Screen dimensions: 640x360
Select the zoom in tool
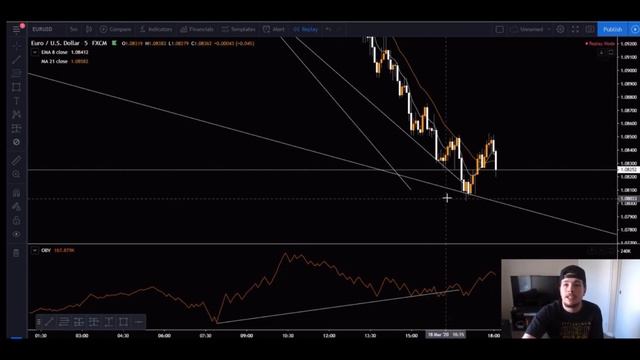16,174
